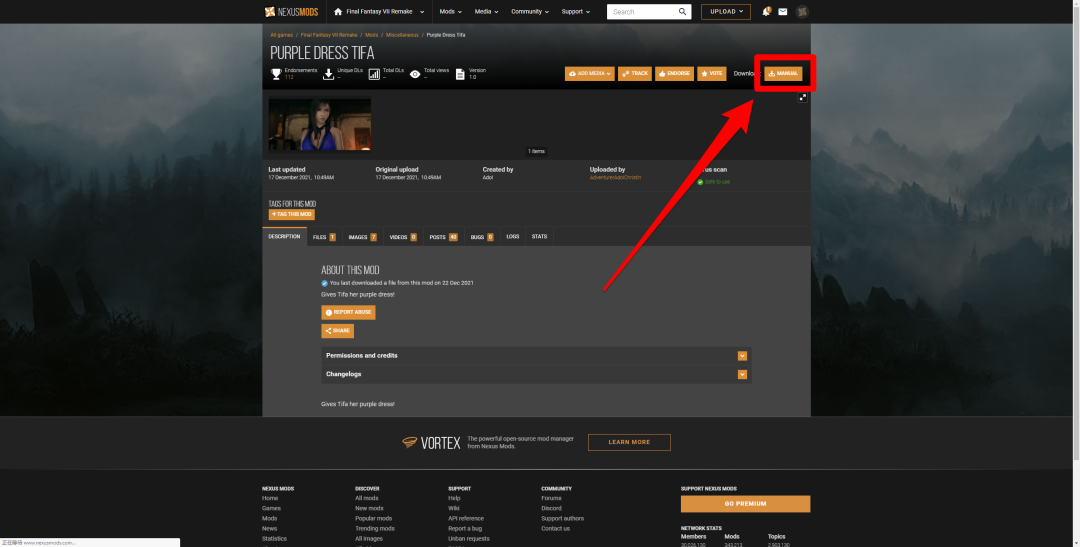Click the Manual download button
1080x547 pixels.
pos(783,74)
